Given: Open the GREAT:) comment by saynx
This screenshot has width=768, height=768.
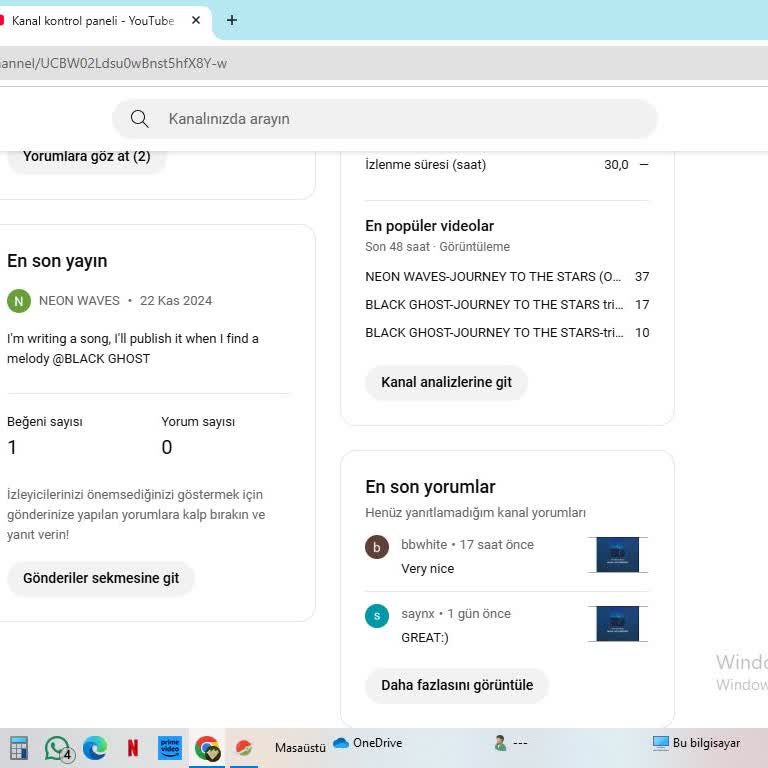Looking at the screenshot, I should [x=425, y=638].
